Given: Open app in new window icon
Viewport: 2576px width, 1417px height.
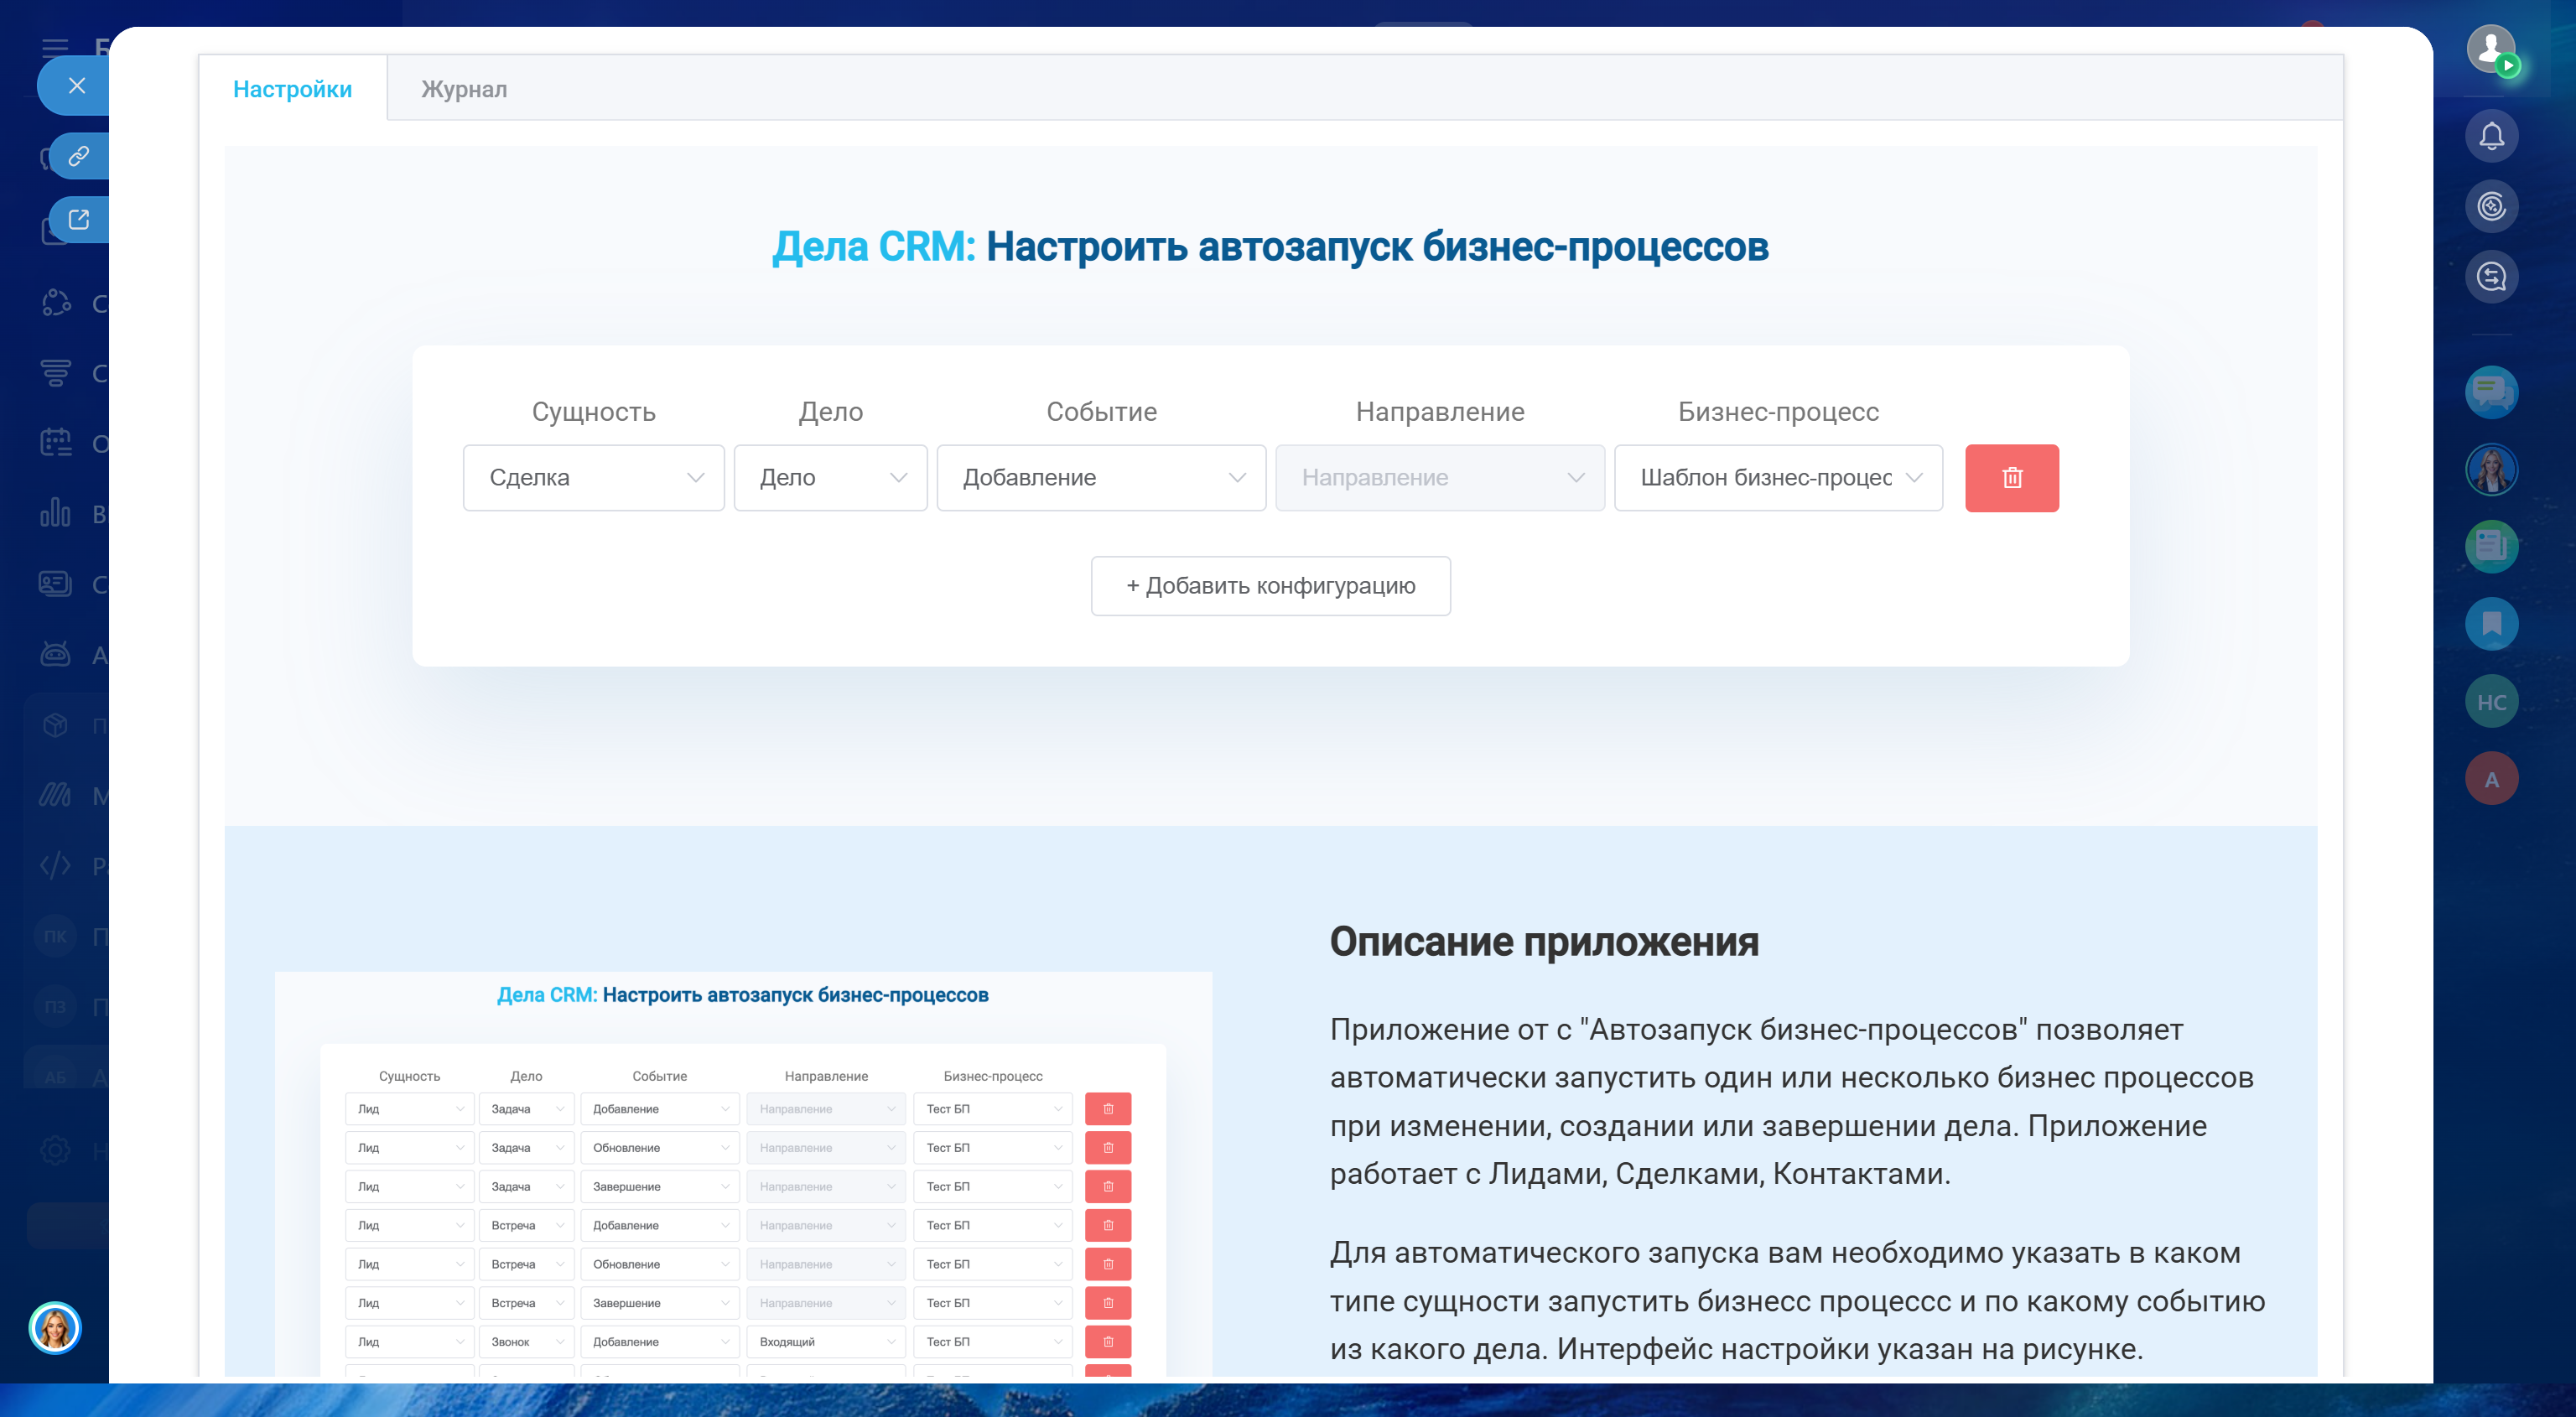Looking at the screenshot, I should coord(79,219).
